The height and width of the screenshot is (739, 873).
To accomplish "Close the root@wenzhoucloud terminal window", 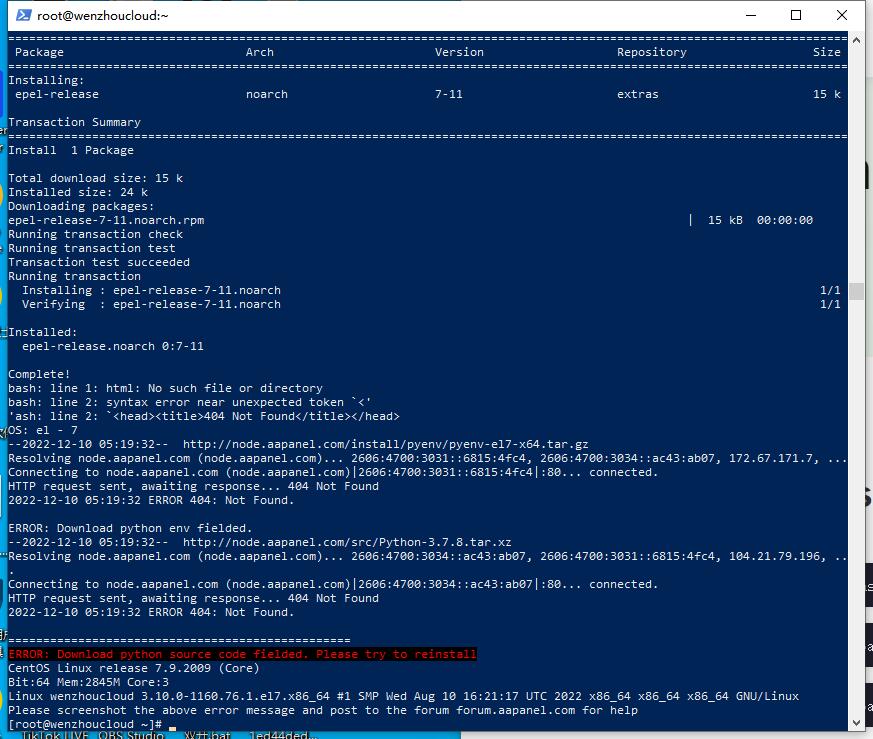I will tap(842, 16).
